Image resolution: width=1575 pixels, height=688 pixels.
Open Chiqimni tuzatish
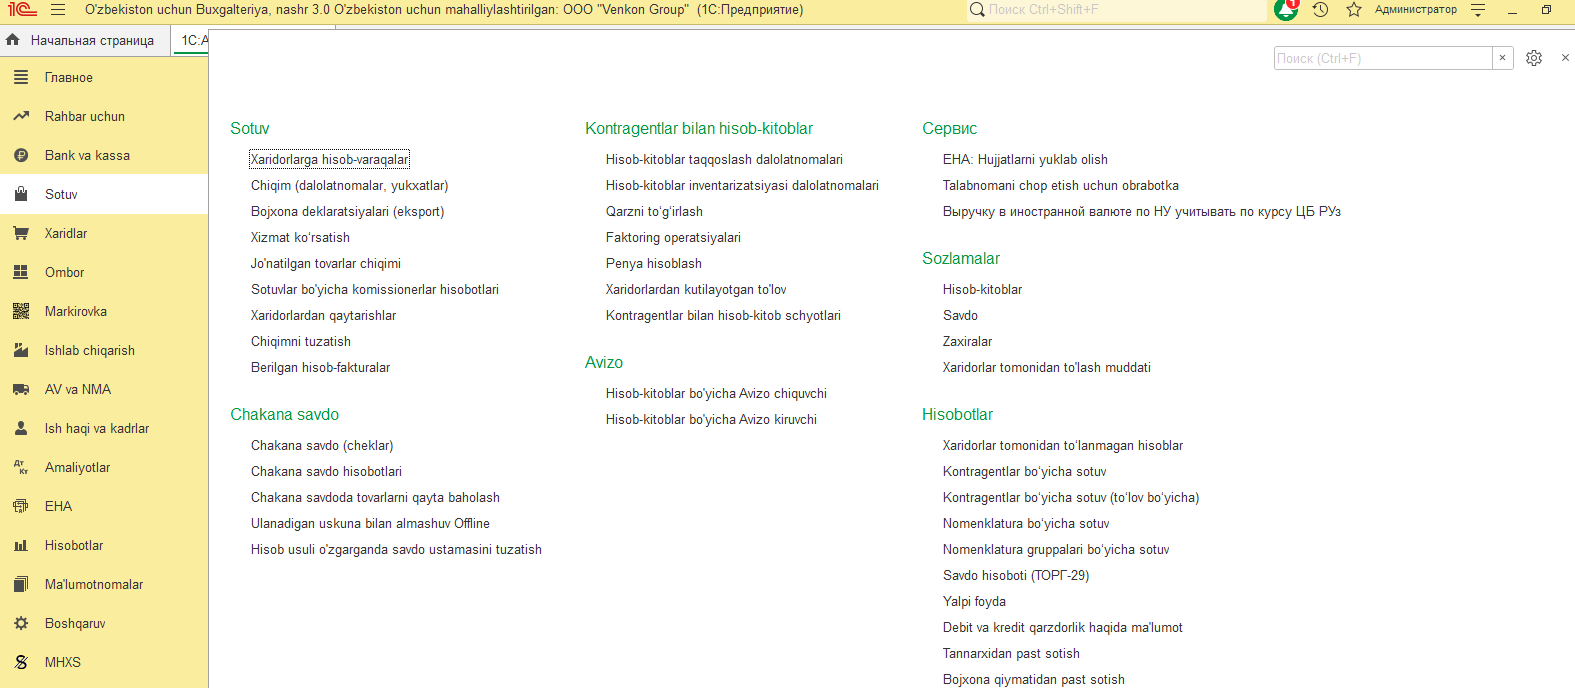(x=300, y=341)
